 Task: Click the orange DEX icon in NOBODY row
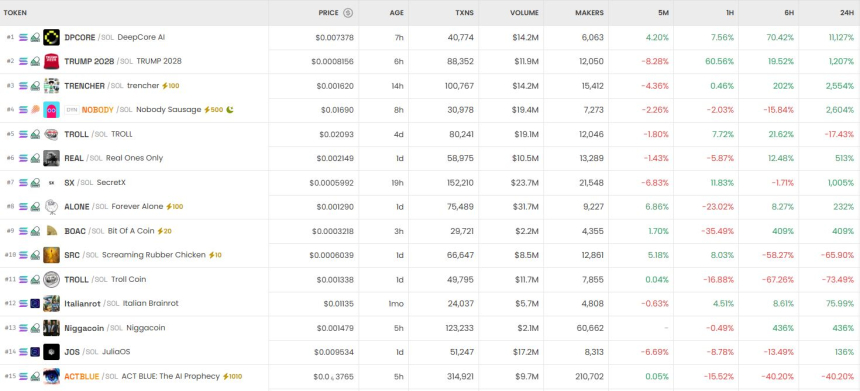35,110
